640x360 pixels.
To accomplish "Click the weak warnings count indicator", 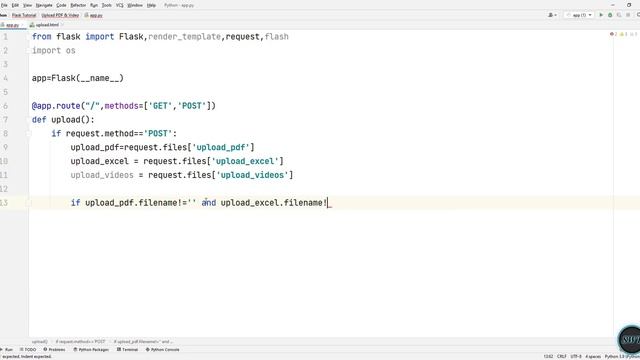I will (x=633, y=34).
